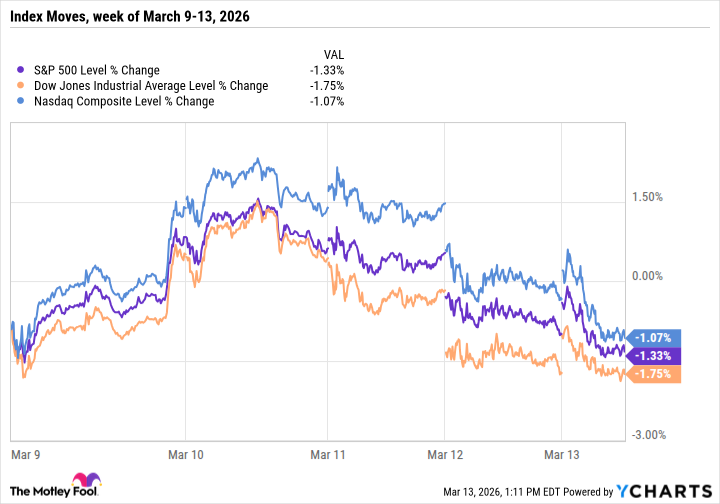Viewport: 720px width, 504px height.
Task: Click the blue -1.07% end-of-line tag
Action: point(656,338)
